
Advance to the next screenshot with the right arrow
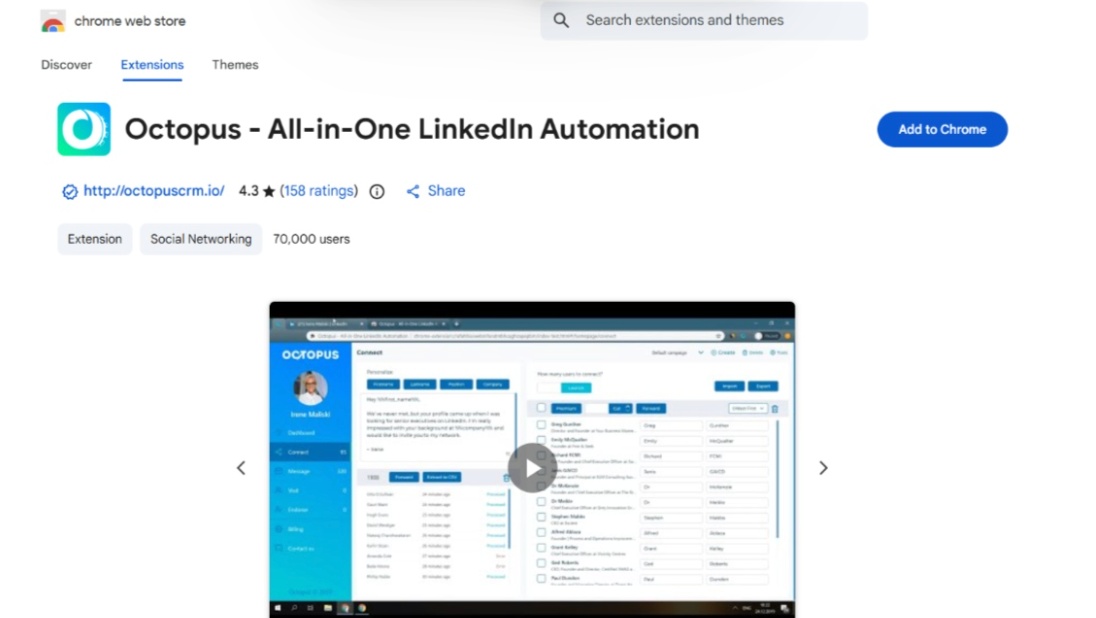[823, 467]
